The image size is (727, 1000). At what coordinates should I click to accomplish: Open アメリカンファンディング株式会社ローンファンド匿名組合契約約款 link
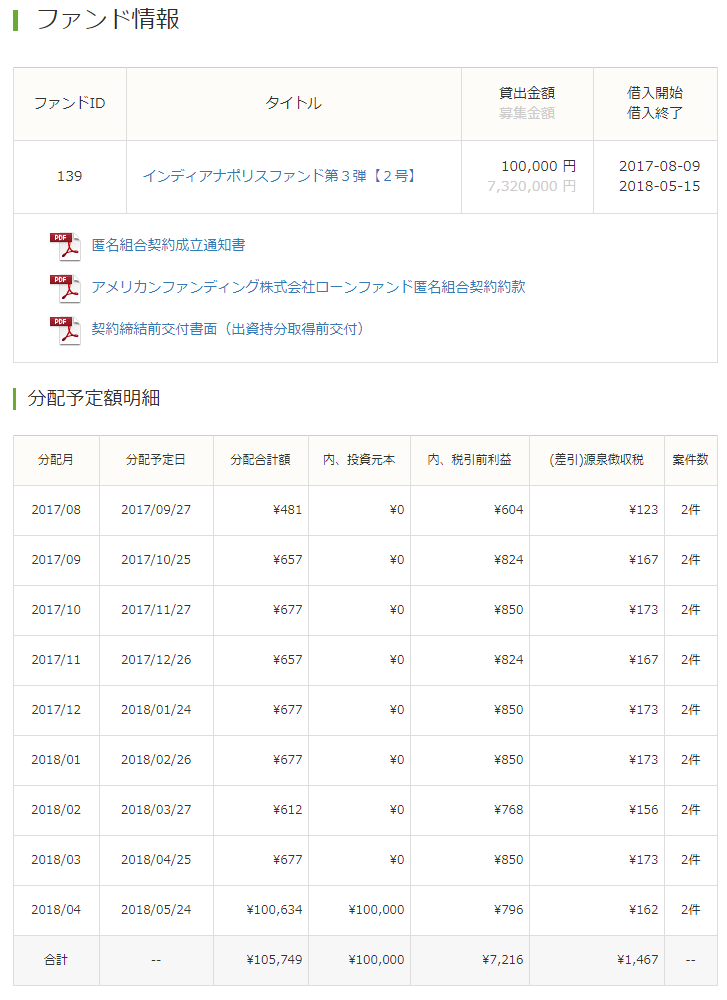308,287
